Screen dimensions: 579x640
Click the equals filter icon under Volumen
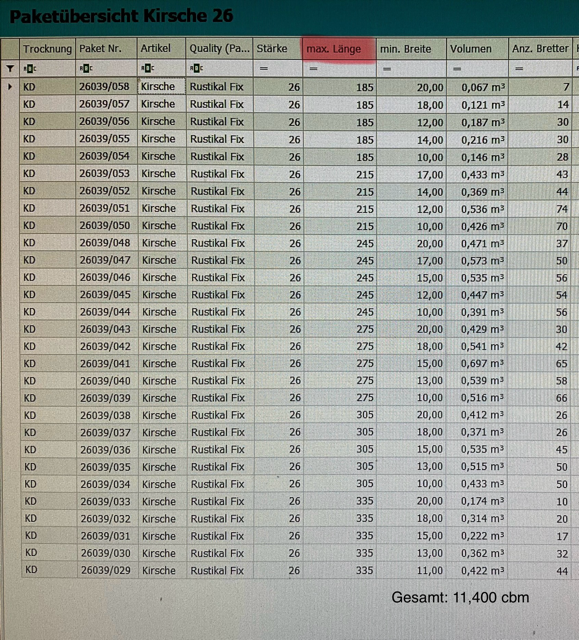pos(457,69)
